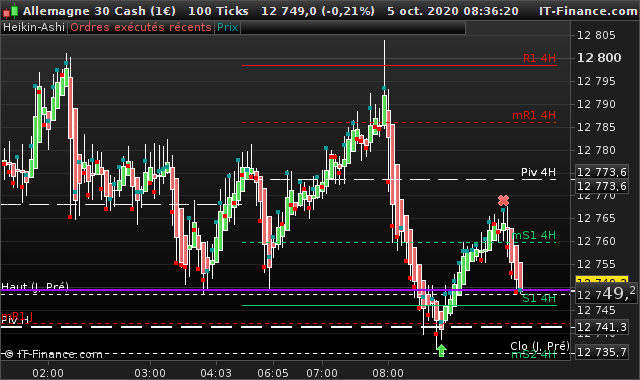The height and width of the screenshot is (380, 640).
Task: Click the 12 800 price axis value
Action: [599, 58]
